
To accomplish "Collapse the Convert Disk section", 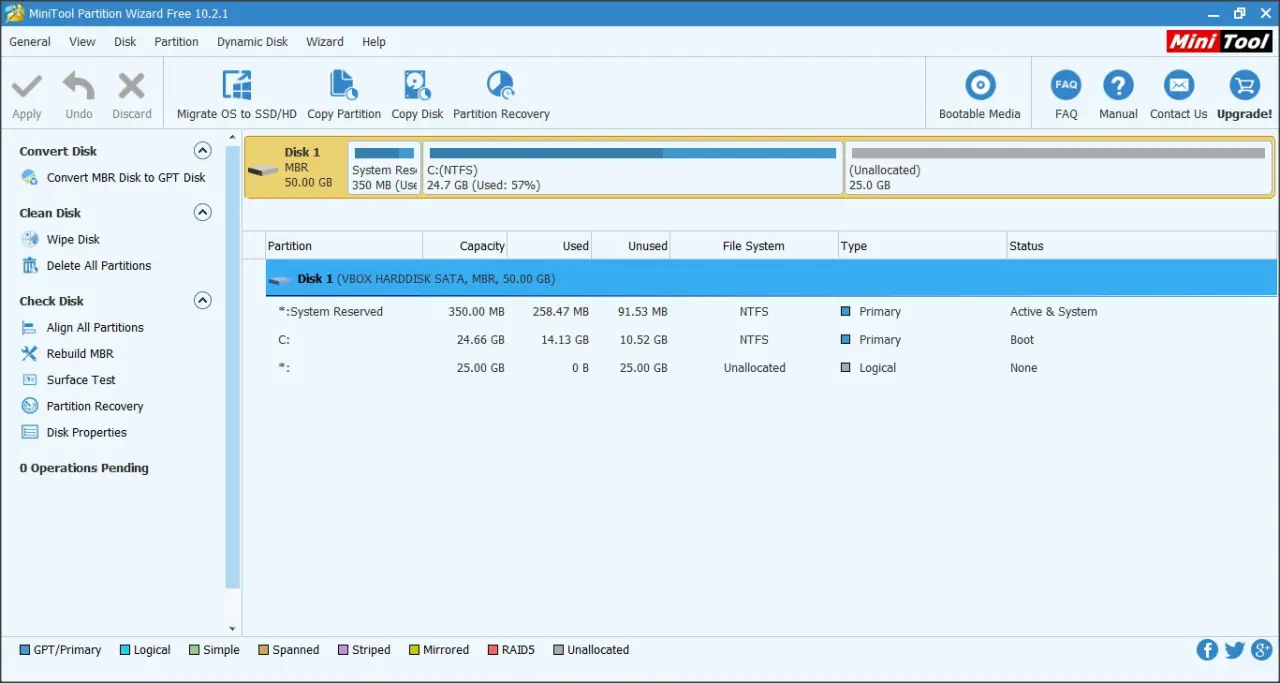I will coord(202,151).
